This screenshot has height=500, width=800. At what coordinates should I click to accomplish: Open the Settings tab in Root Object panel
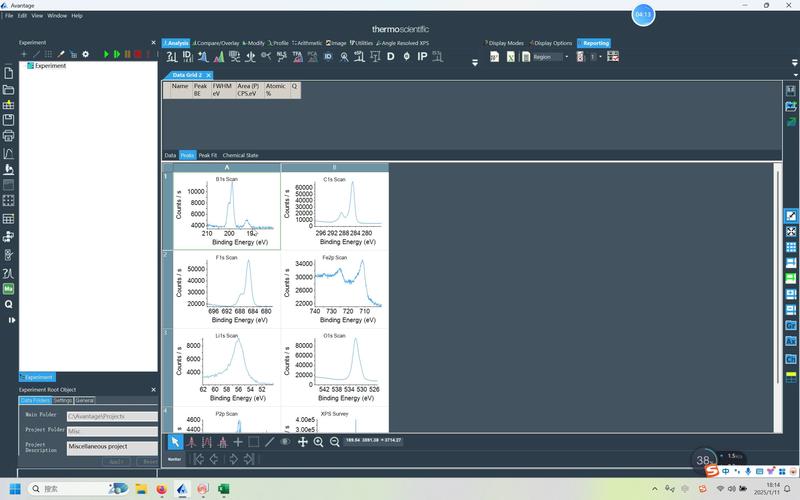click(63, 401)
